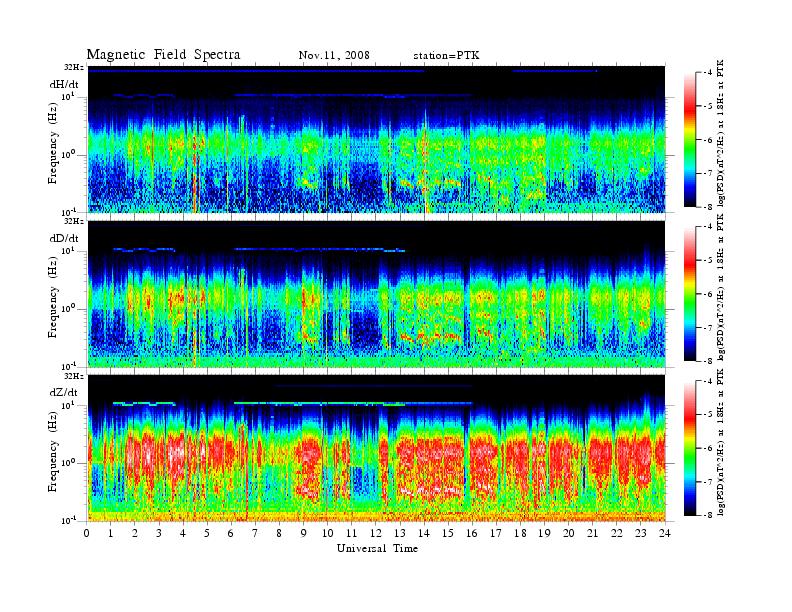792x612 pixels.
Task: Click the '32Hz' label atop dZ/dt panel
Action: click(x=74, y=376)
